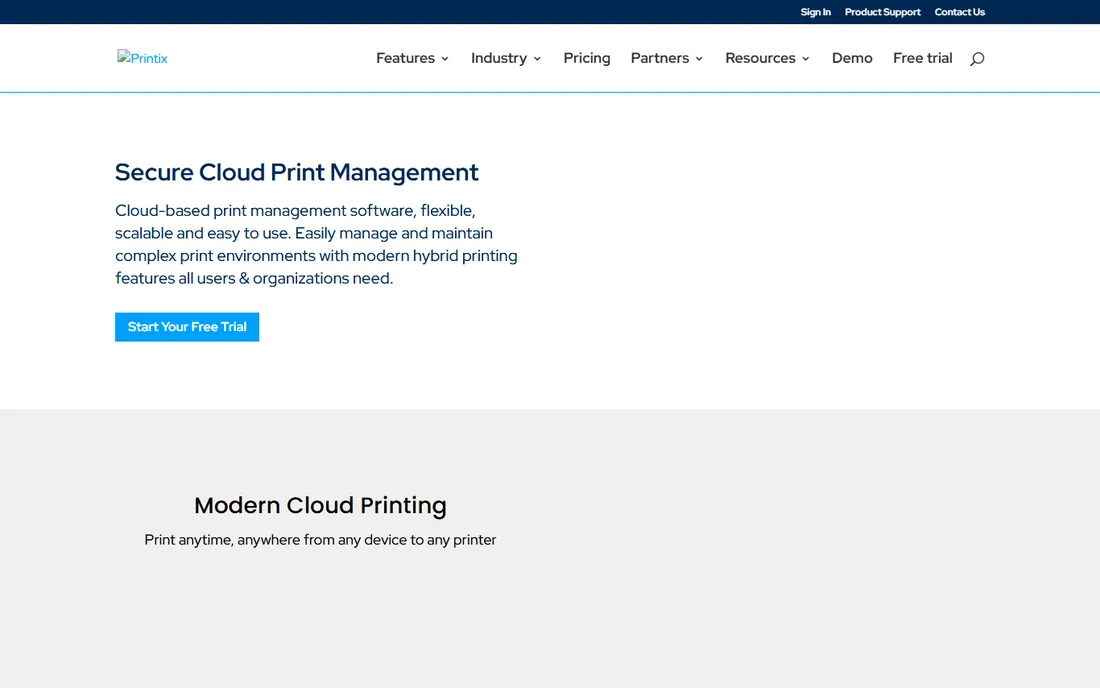Select paragraph starting "Cloud-based print management software"

(x=316, y=244)
